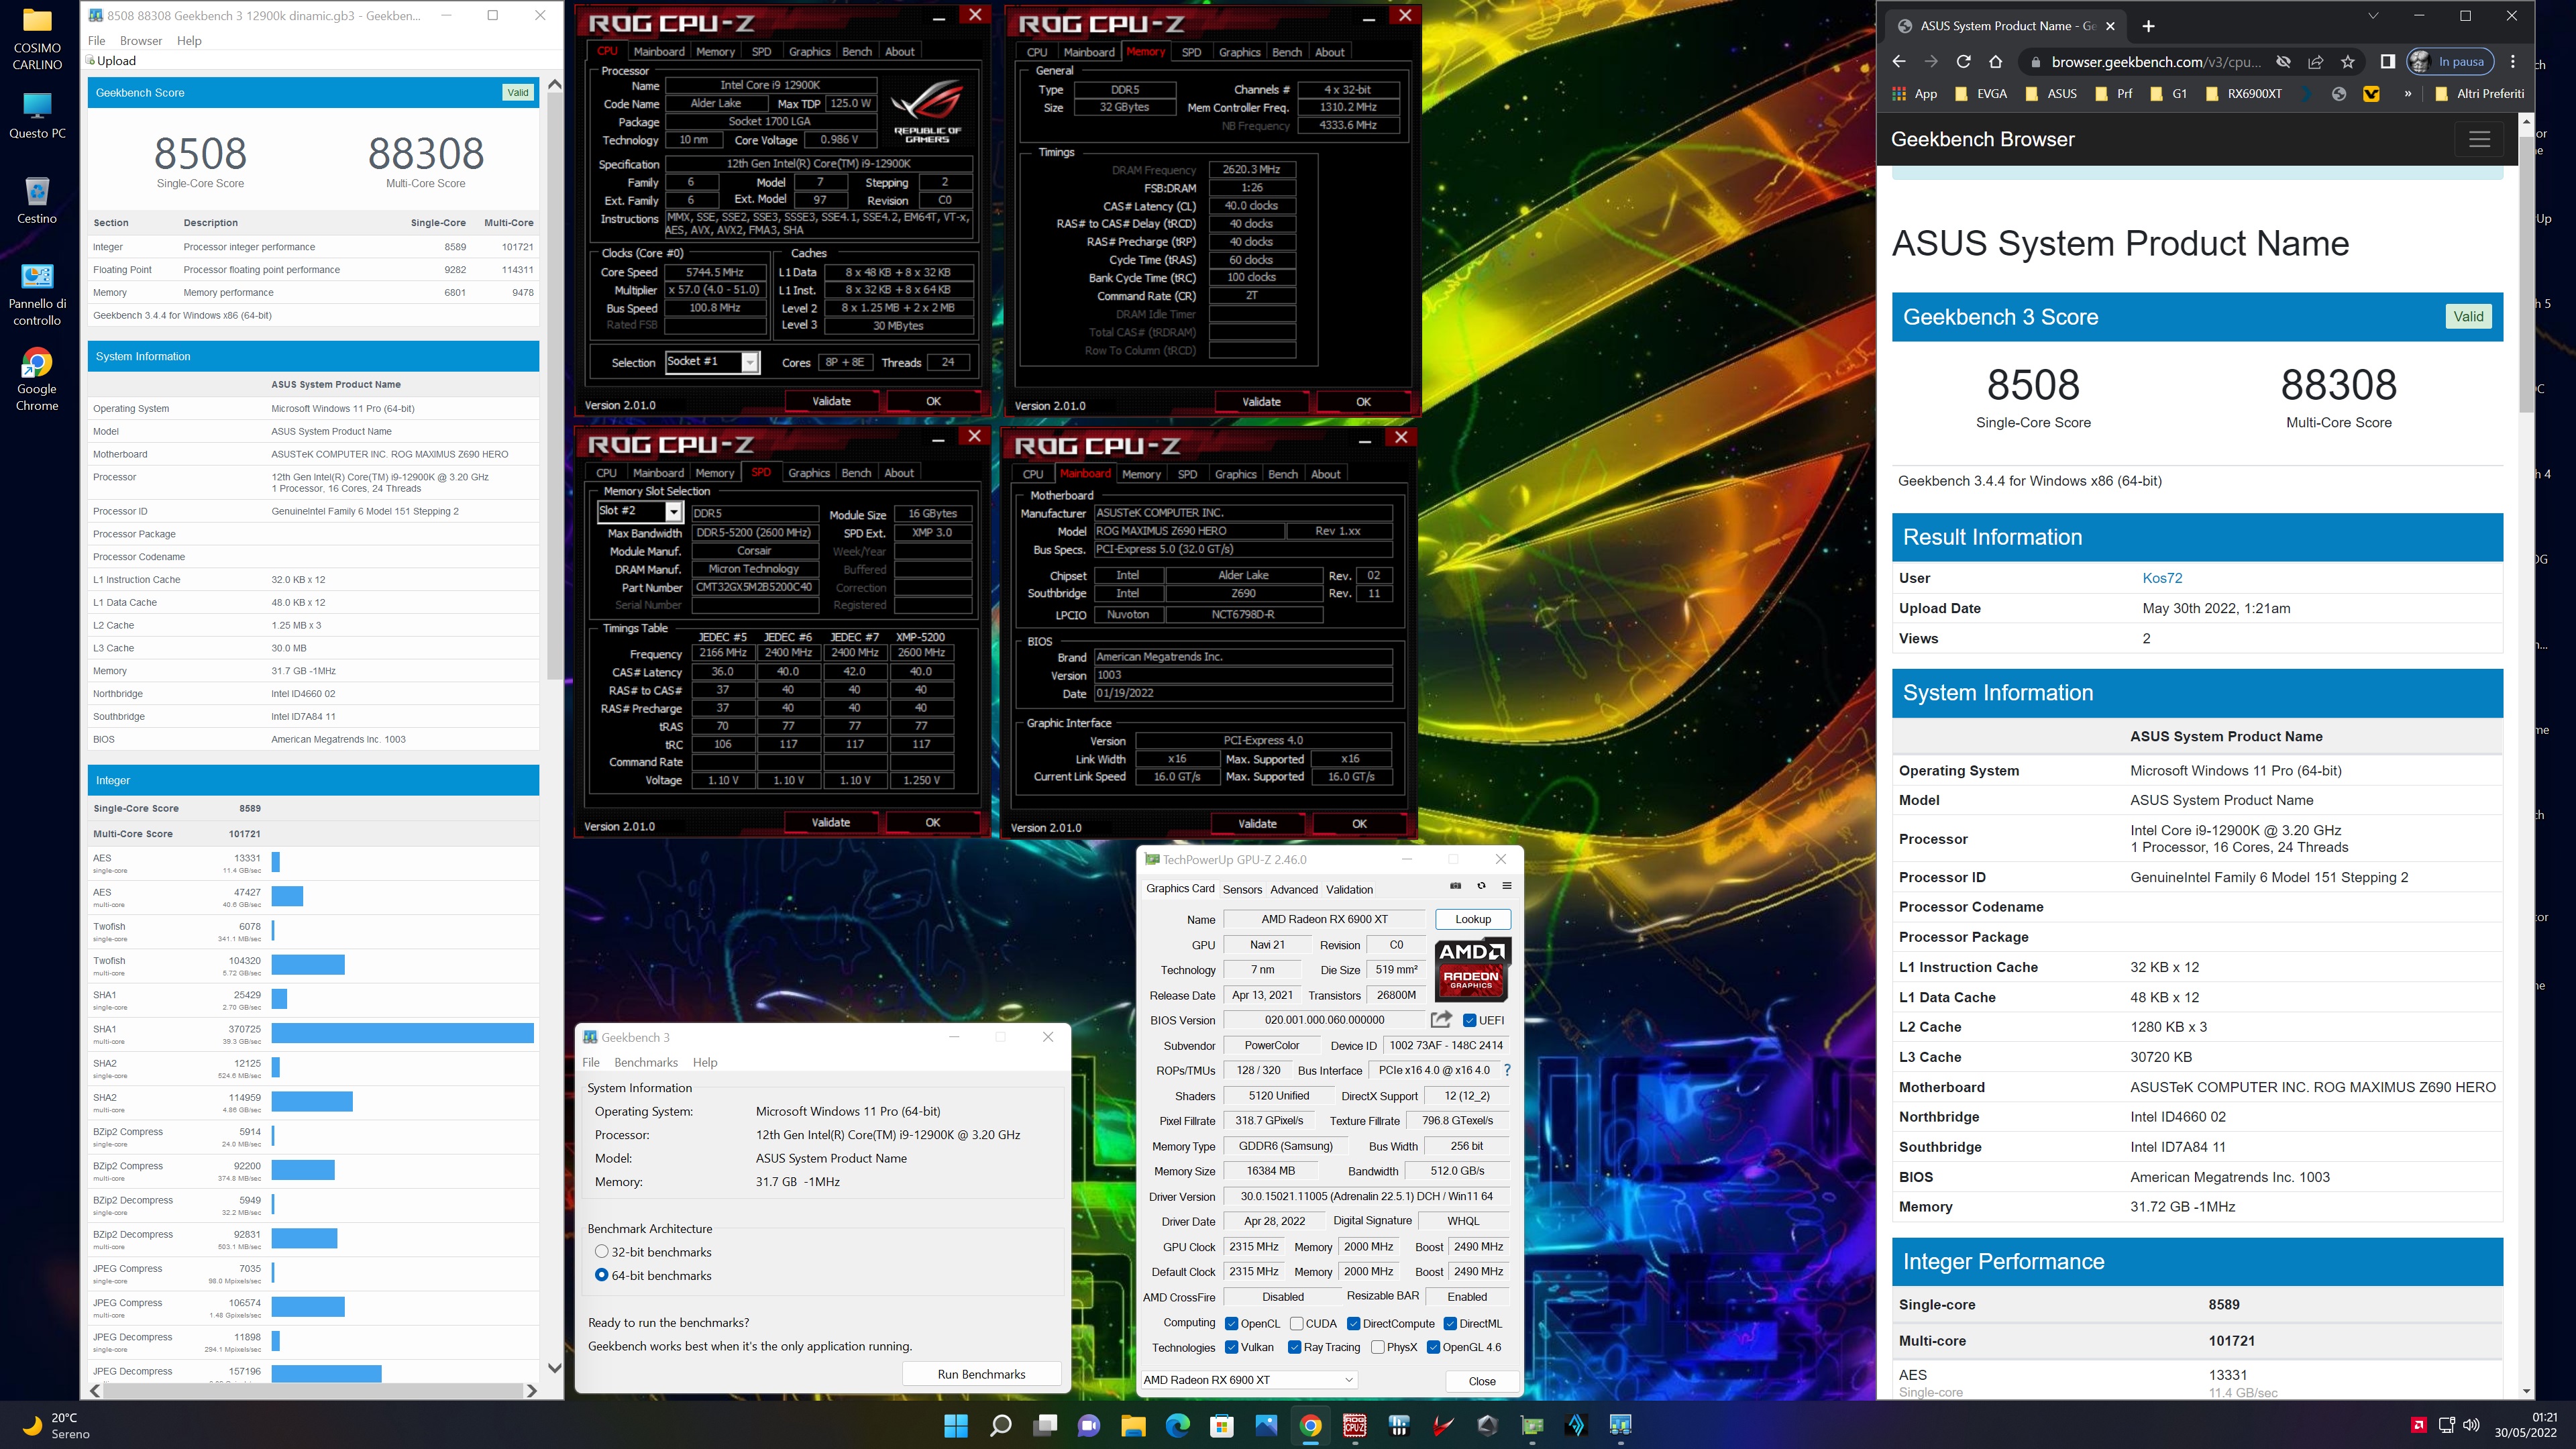Bookmark this page with the star icon
This screenshot has height=1449, width=2576.
2348,62
